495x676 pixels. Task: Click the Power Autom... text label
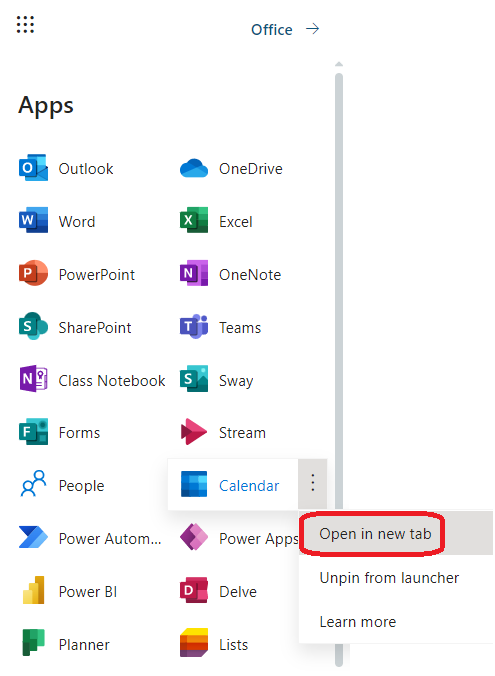click(110, 538)
